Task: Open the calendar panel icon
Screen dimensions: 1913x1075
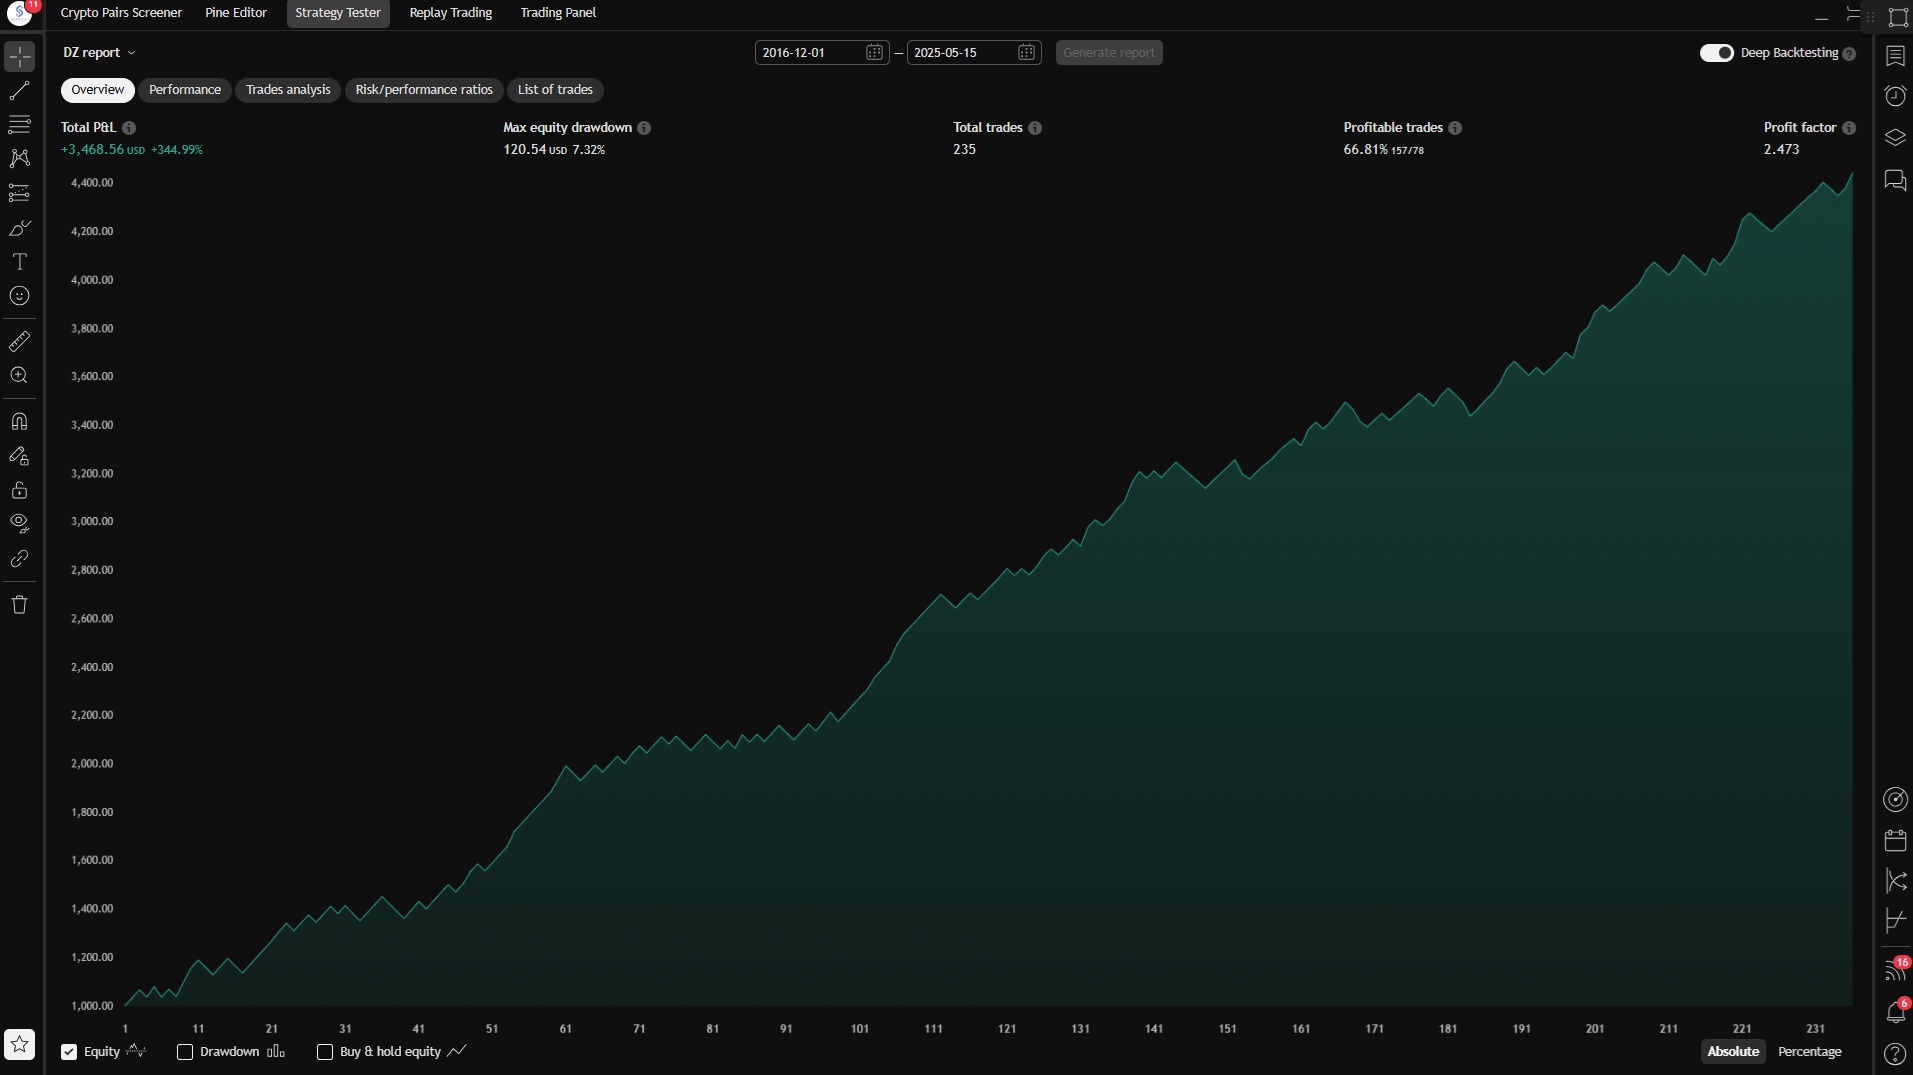Action: coord(1895,840)
